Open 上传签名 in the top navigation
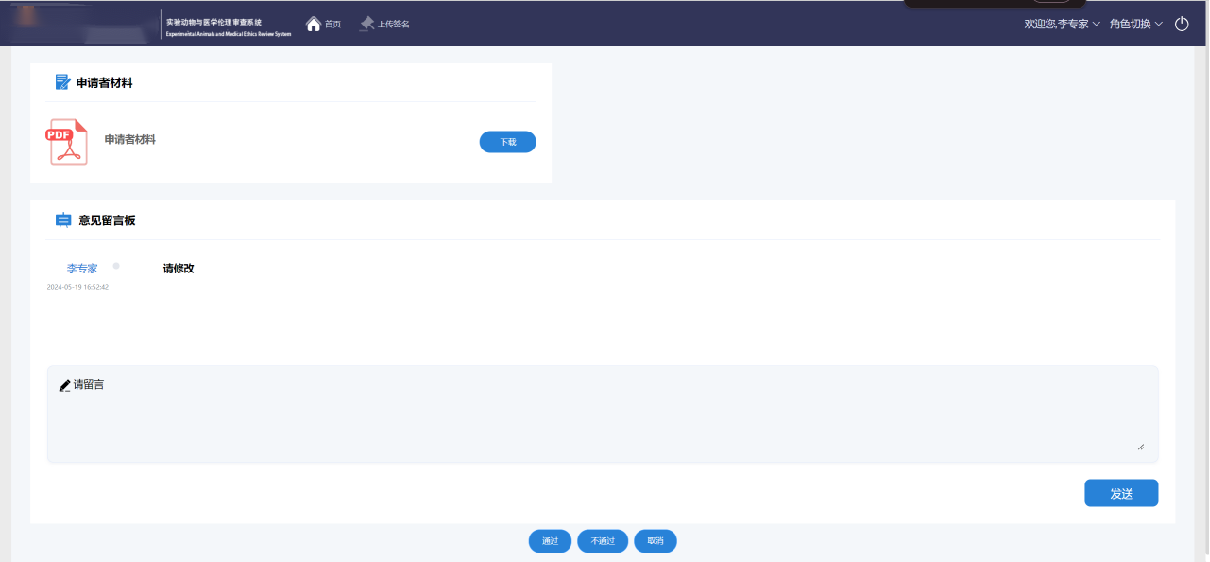The width and height of the screenshot is (1210, 562). click(x=393, y=23)
